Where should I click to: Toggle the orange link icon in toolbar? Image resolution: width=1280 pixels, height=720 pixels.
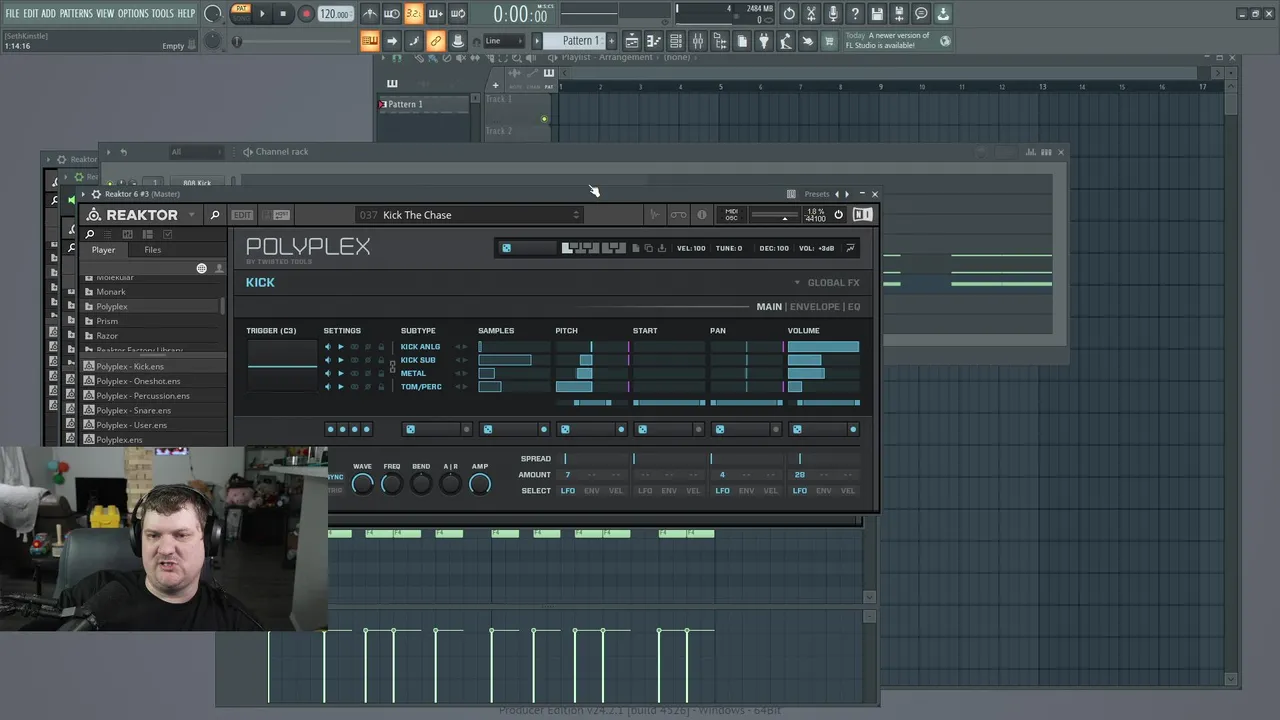click(435, 41)
